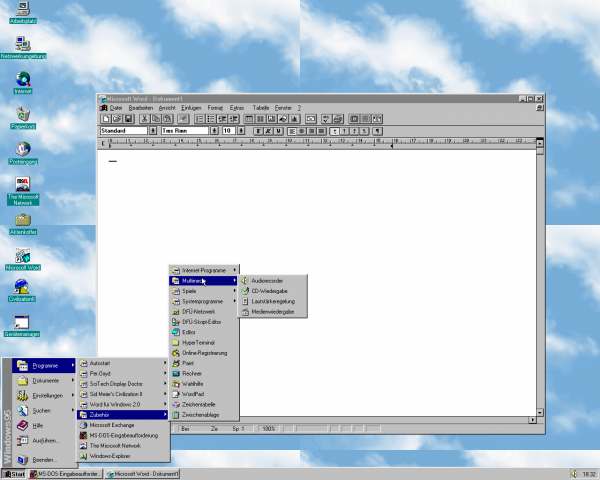600x480 pixels.
Task: Click the page width zoom icon
Action: [377, 119]
